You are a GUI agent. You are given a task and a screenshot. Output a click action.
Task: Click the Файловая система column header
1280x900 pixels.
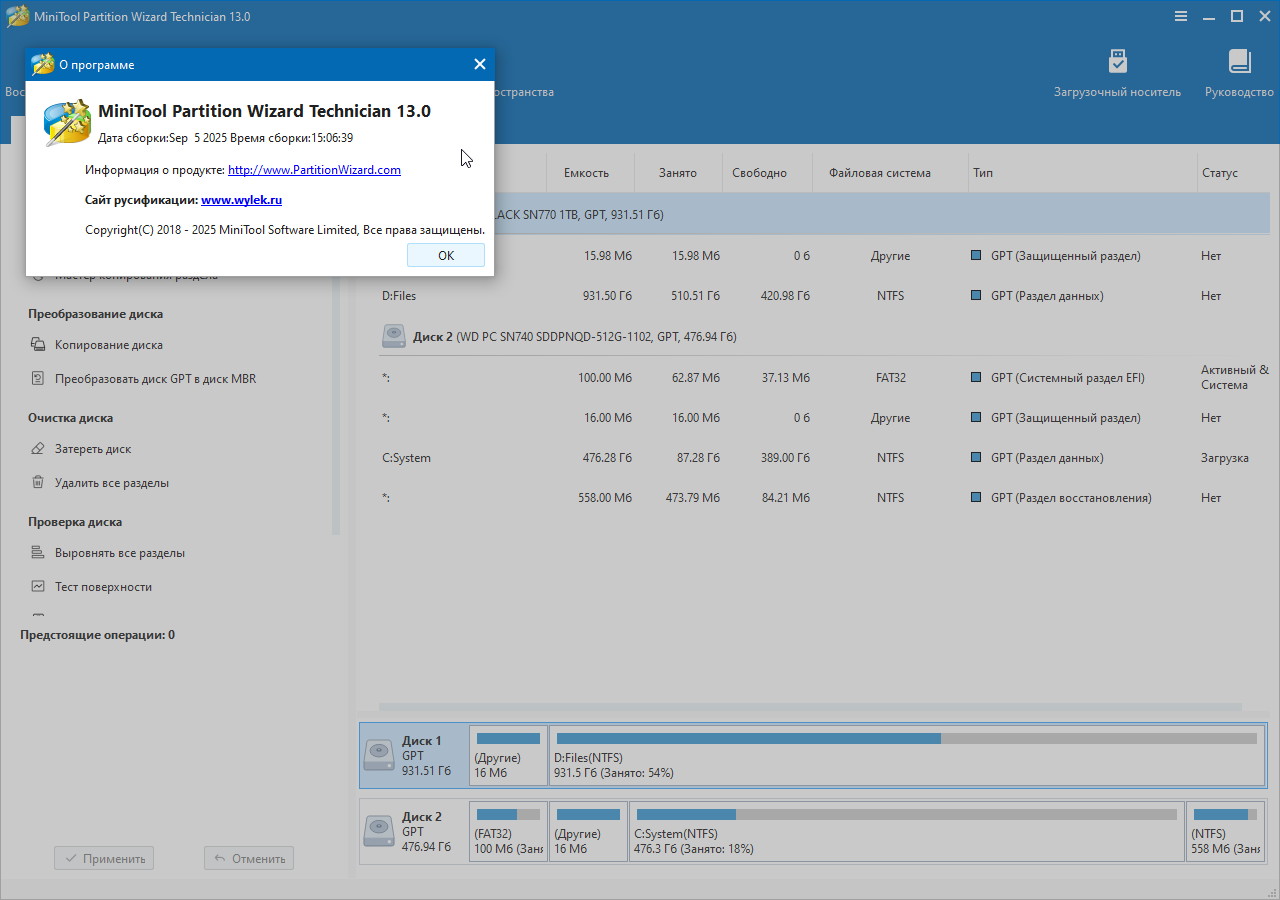[879, 173]
